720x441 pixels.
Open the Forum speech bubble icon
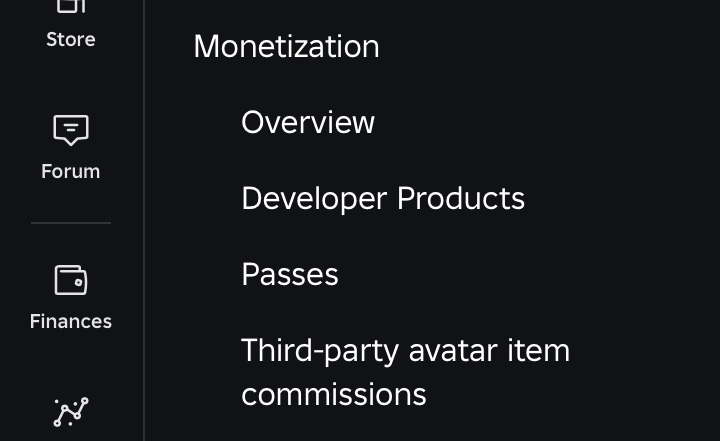pos(70,130)
